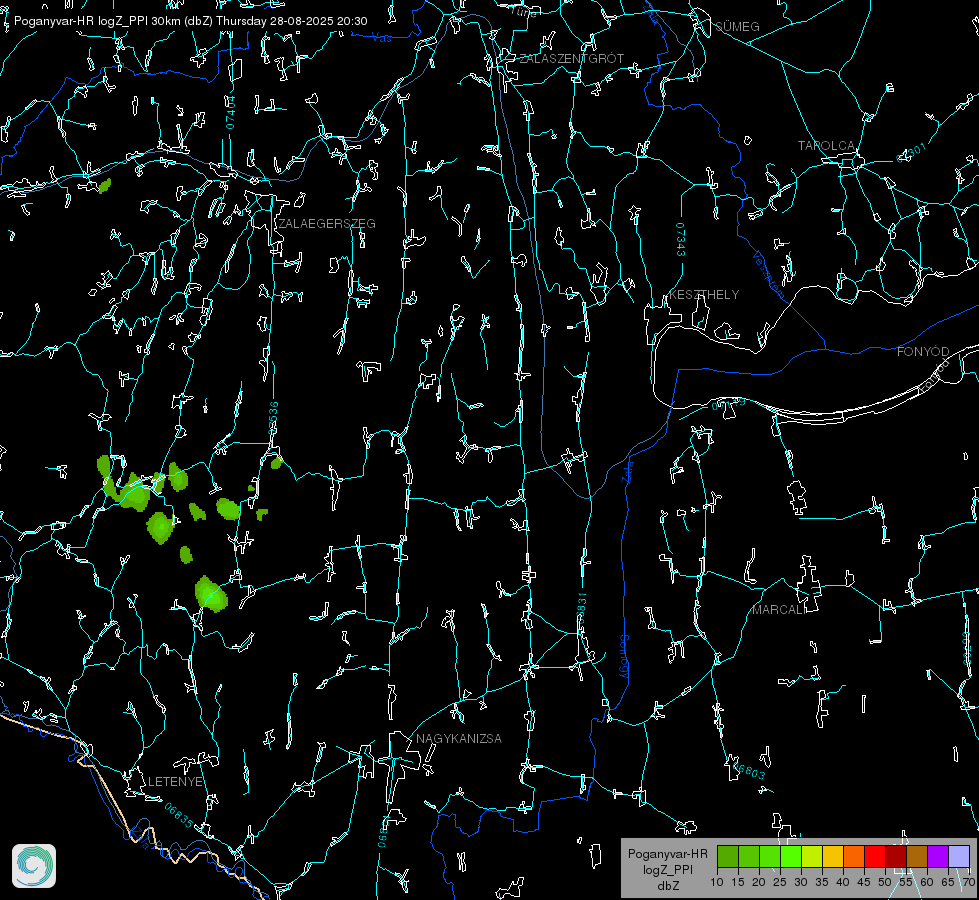The image size is (979, 900).
Task: Click the ZALAEGERSZEG city label
Action: 327,224
